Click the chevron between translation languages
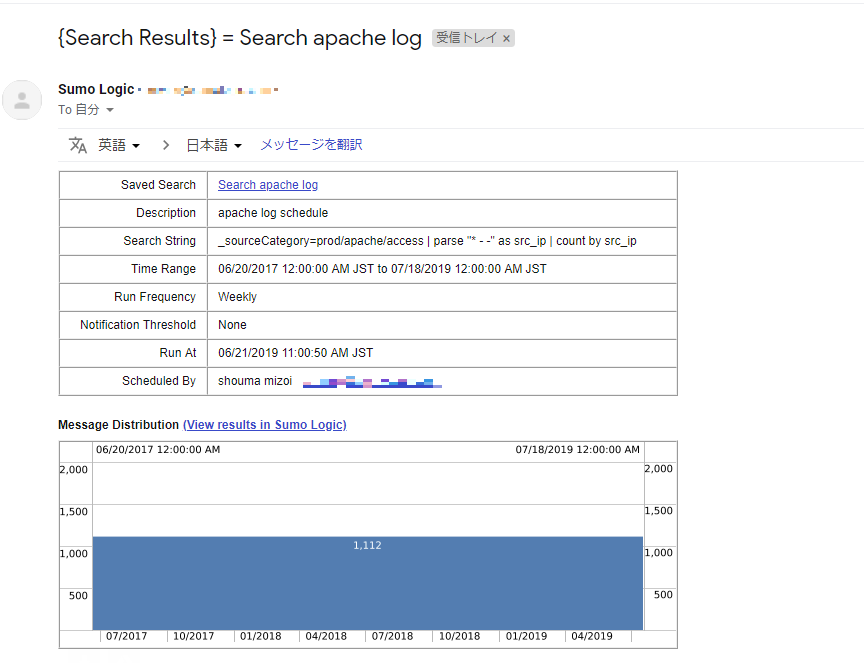This screenshot has width=864, height=663. (166, 145)
